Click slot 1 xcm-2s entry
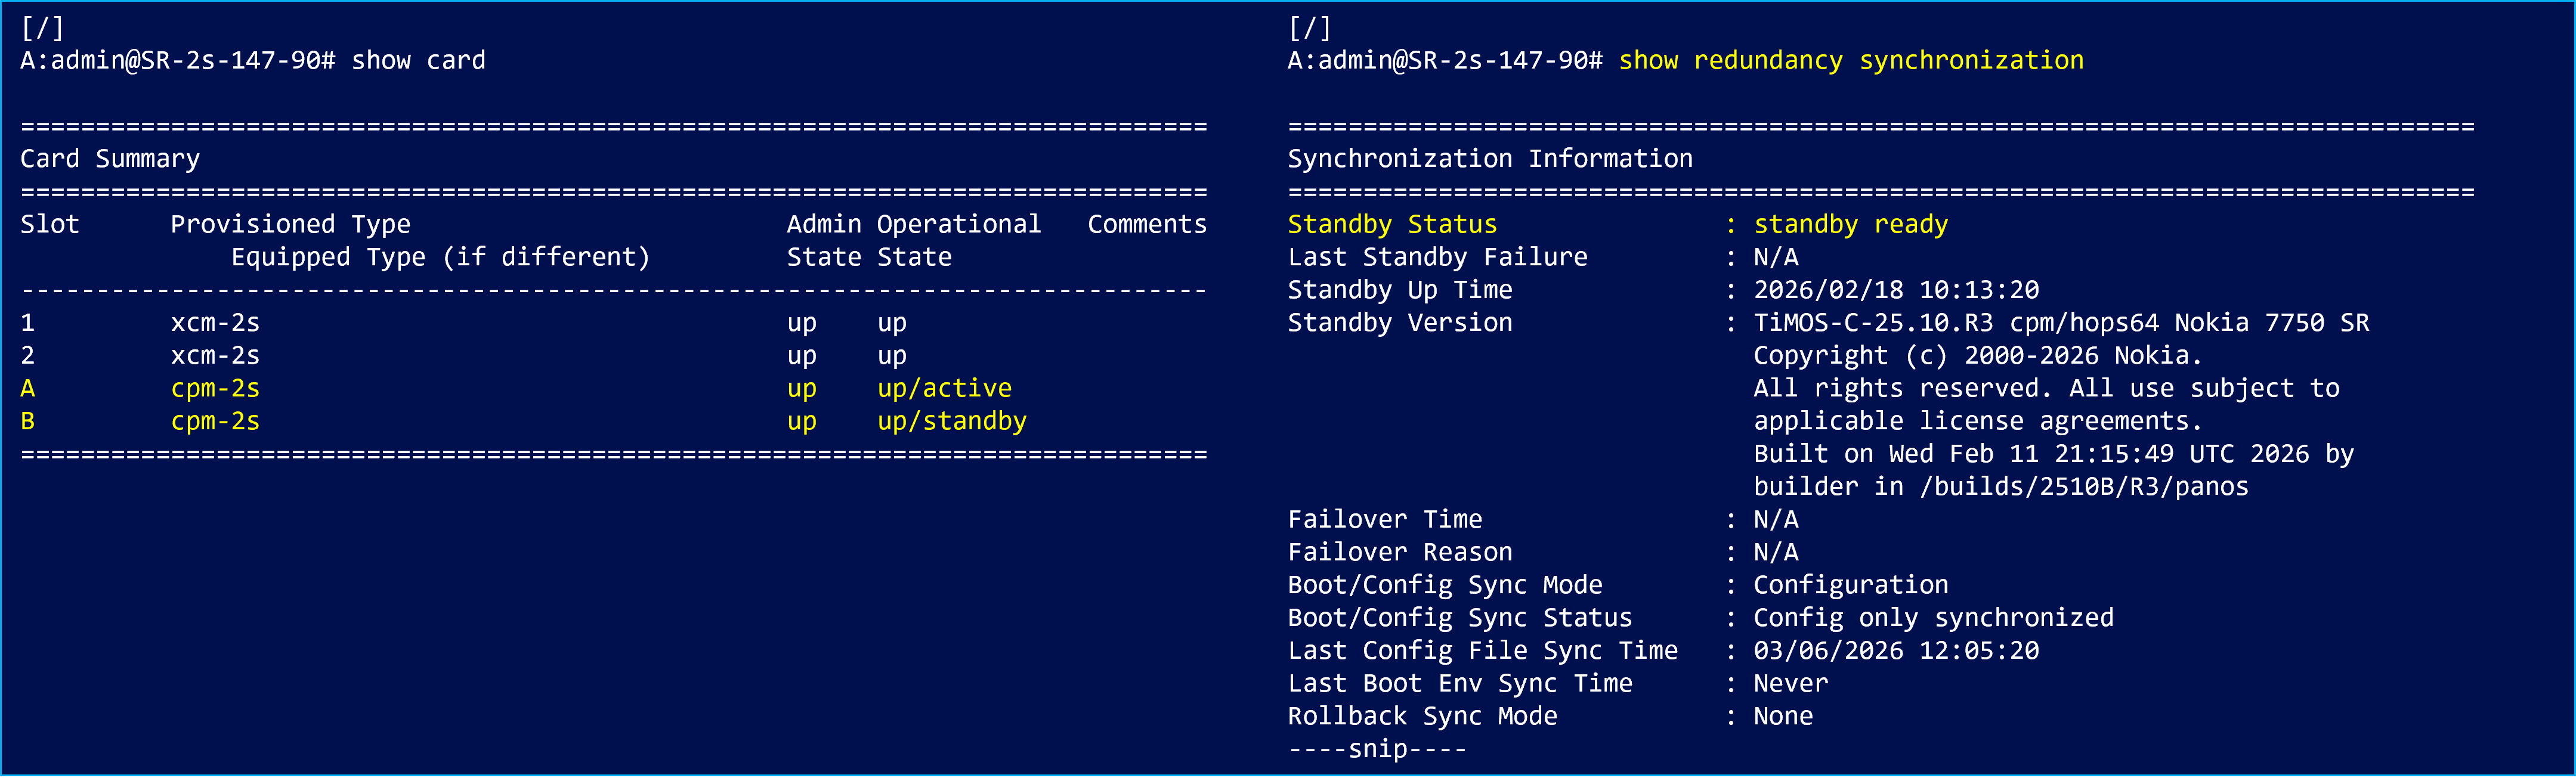The height and width of the screenshot is (781, 2576). click(x=215, y=323)
